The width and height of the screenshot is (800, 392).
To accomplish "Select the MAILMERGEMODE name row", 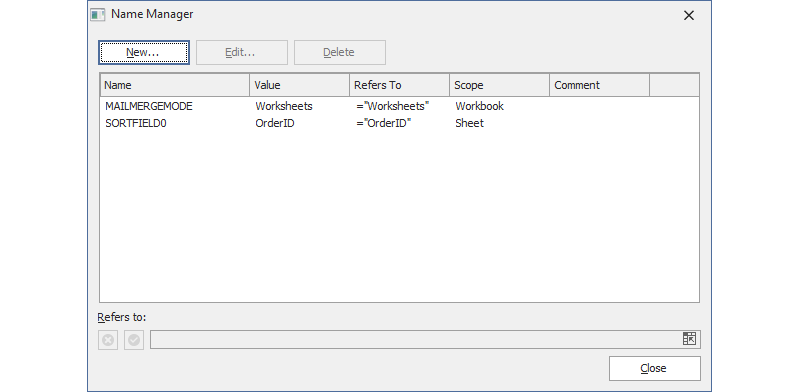I will tap(399, 106).
